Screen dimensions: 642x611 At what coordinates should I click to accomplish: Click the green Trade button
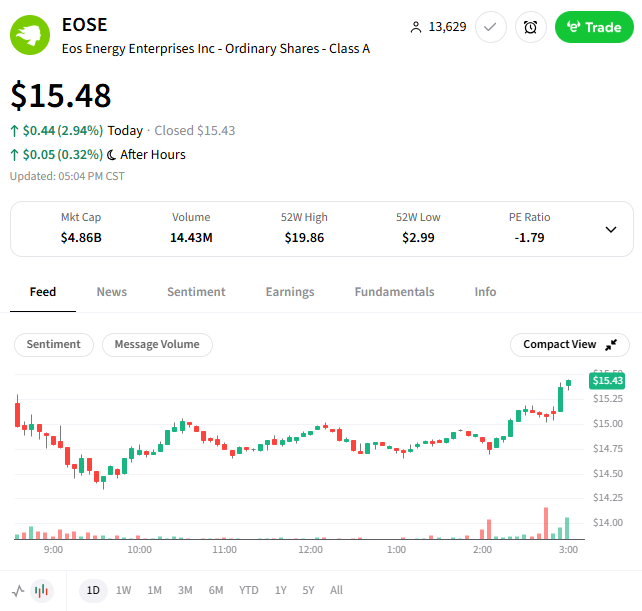coord(594,27)
